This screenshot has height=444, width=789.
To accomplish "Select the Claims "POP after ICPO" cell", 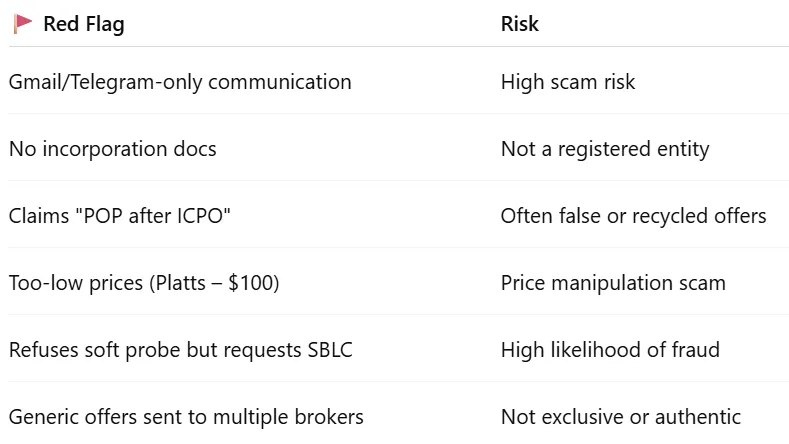I will coord(120,216).
